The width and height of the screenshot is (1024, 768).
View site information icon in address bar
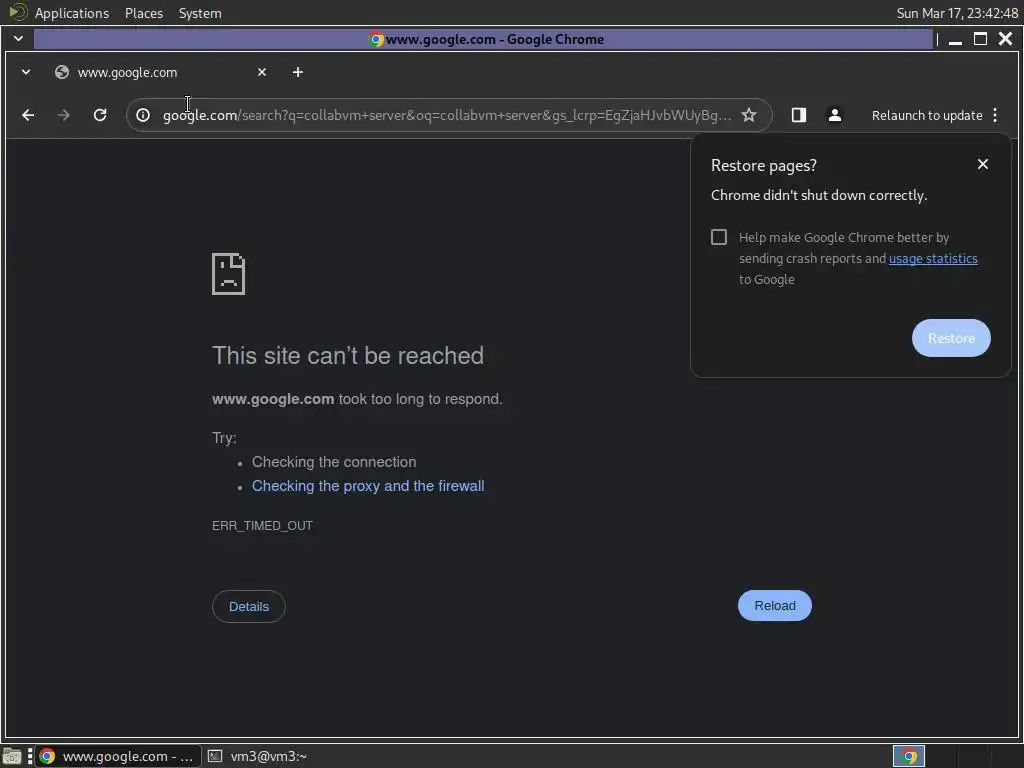click(143, 116)
